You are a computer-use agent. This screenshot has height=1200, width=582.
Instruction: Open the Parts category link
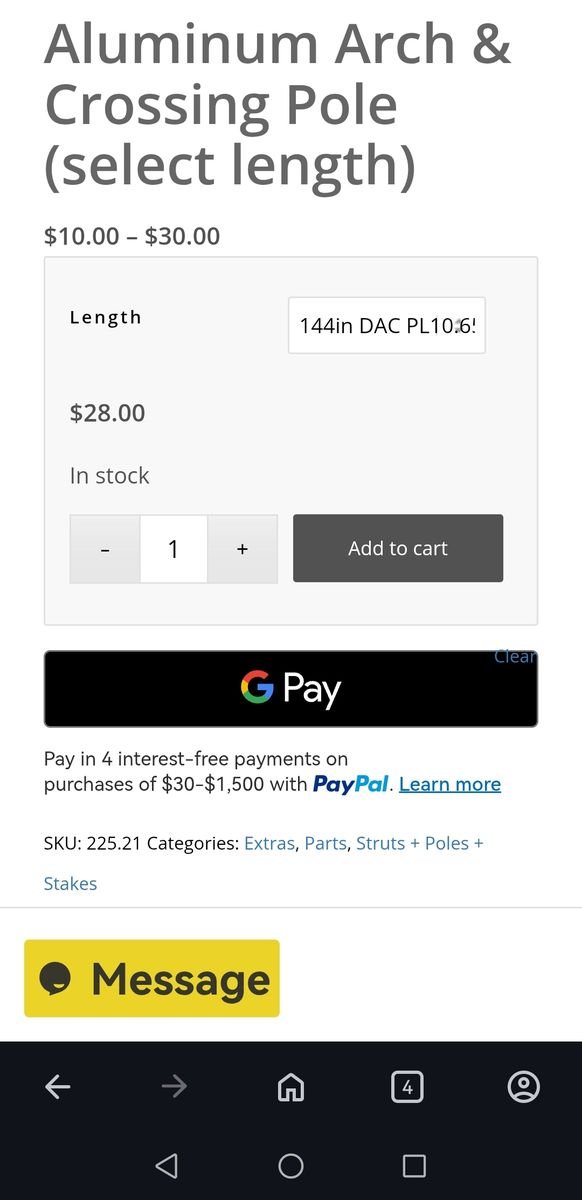tap(327, 843)
